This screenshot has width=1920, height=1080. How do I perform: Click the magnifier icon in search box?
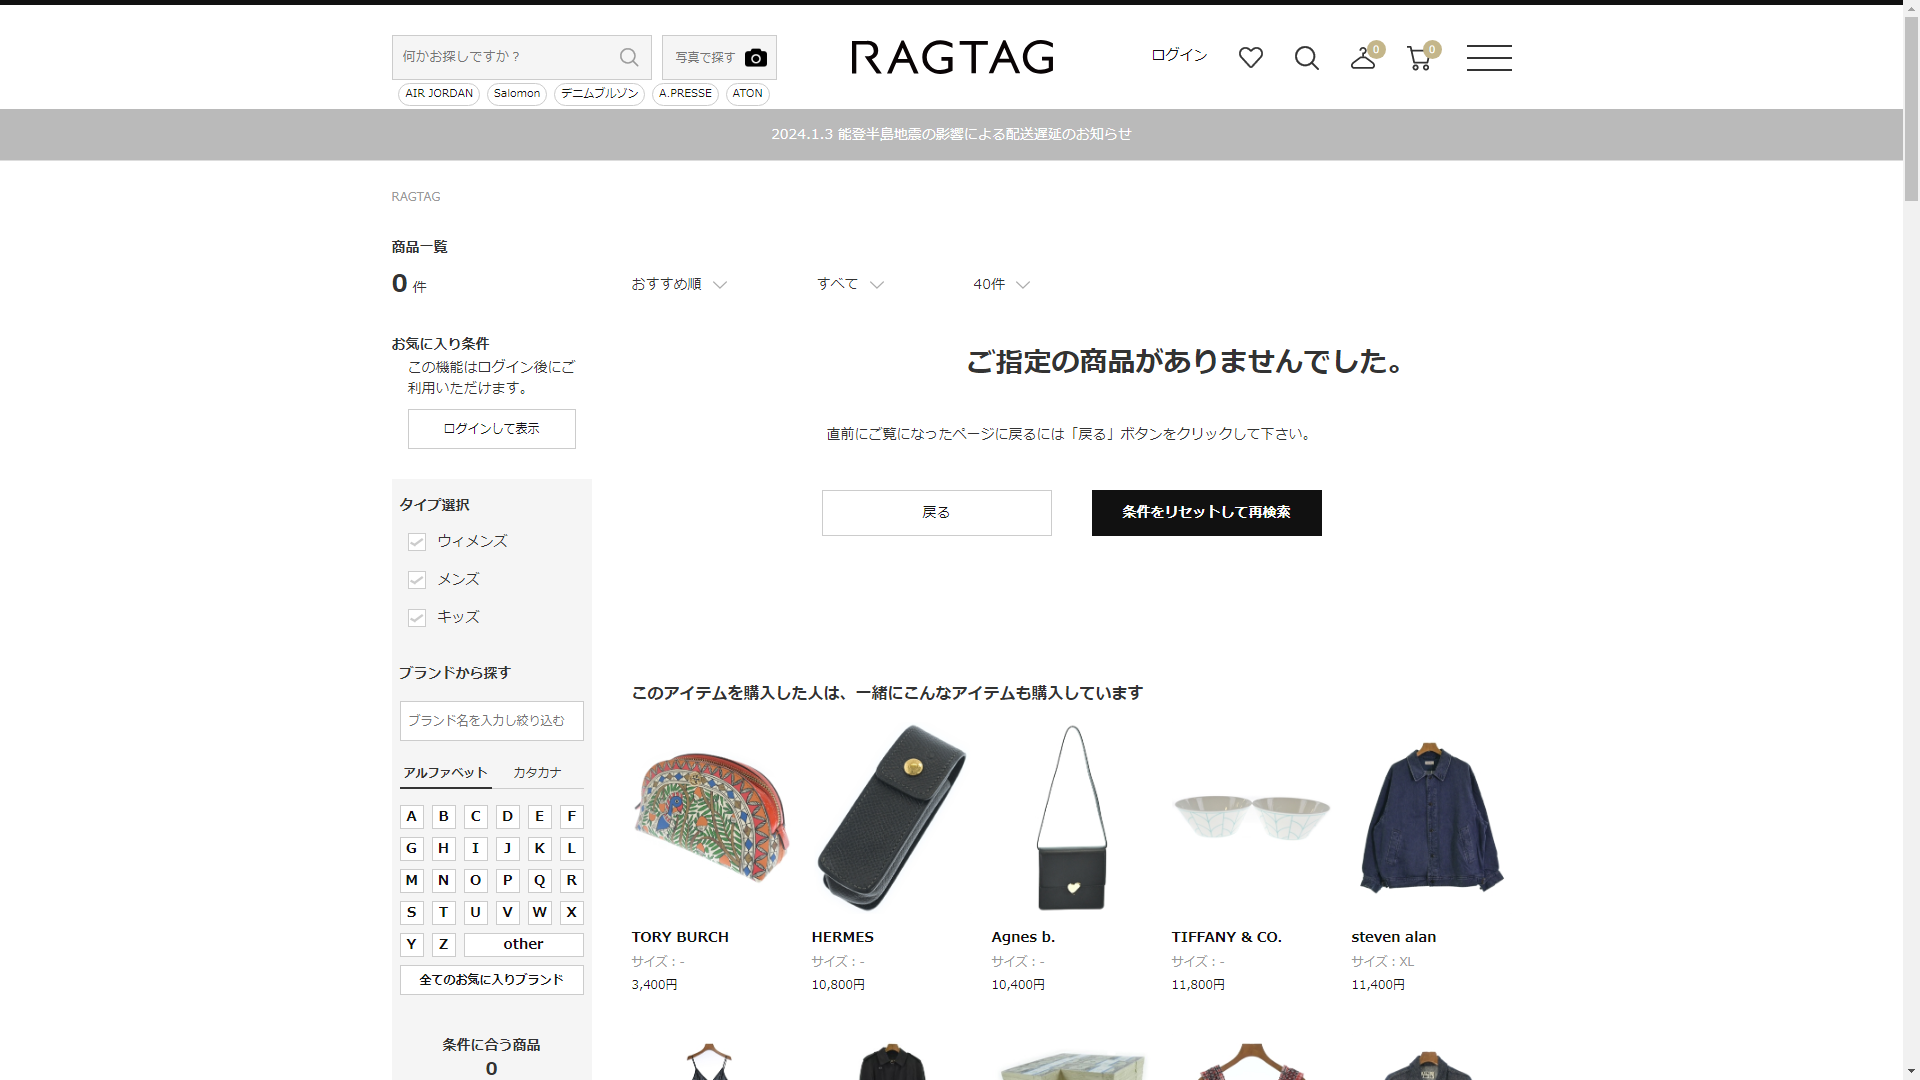coord(629,57)
